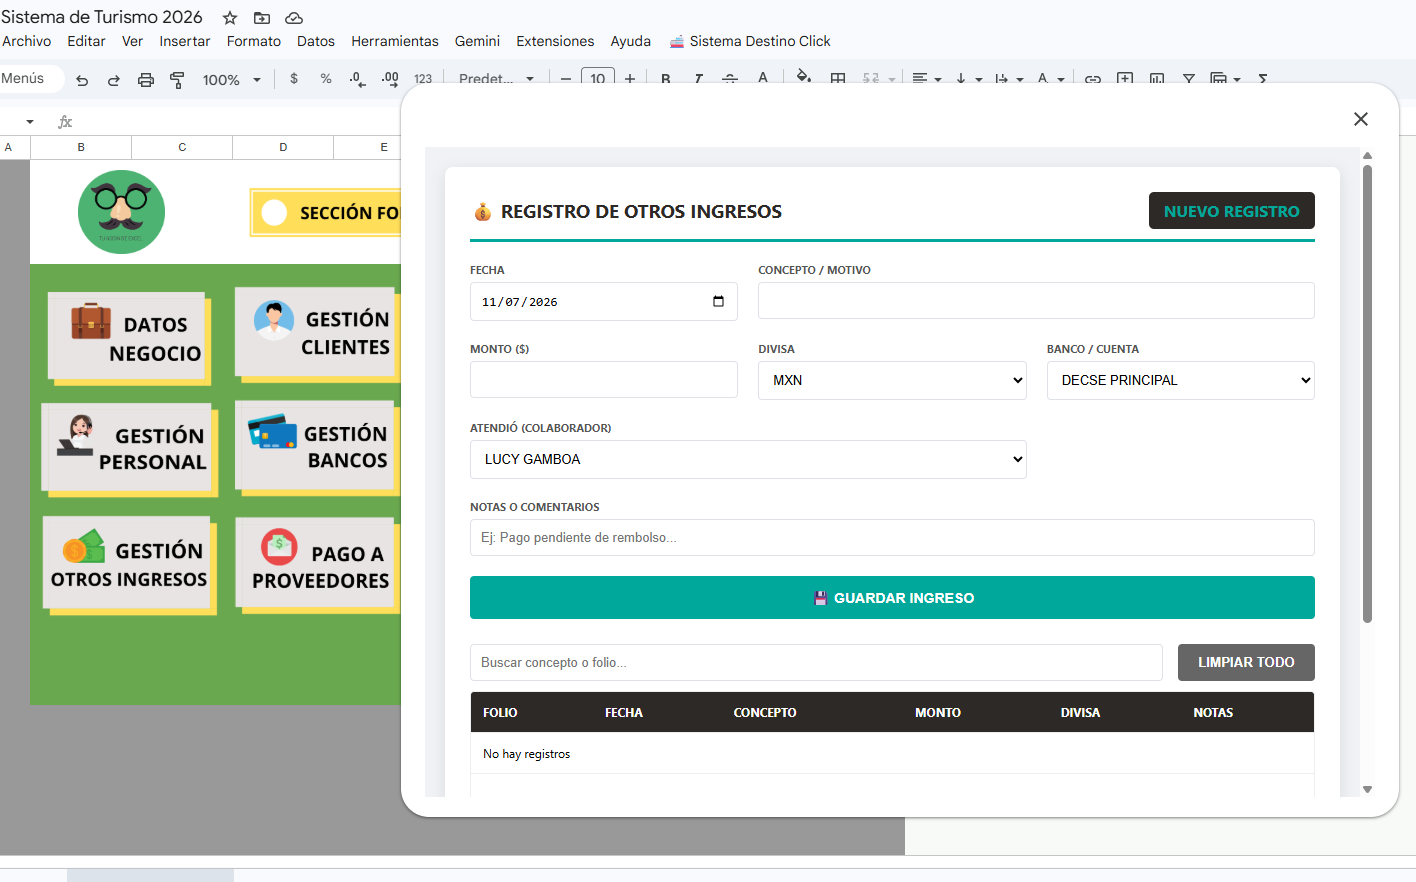Open the Datos menu
The image size is (1416, 882).
click(x=316, y=41)
